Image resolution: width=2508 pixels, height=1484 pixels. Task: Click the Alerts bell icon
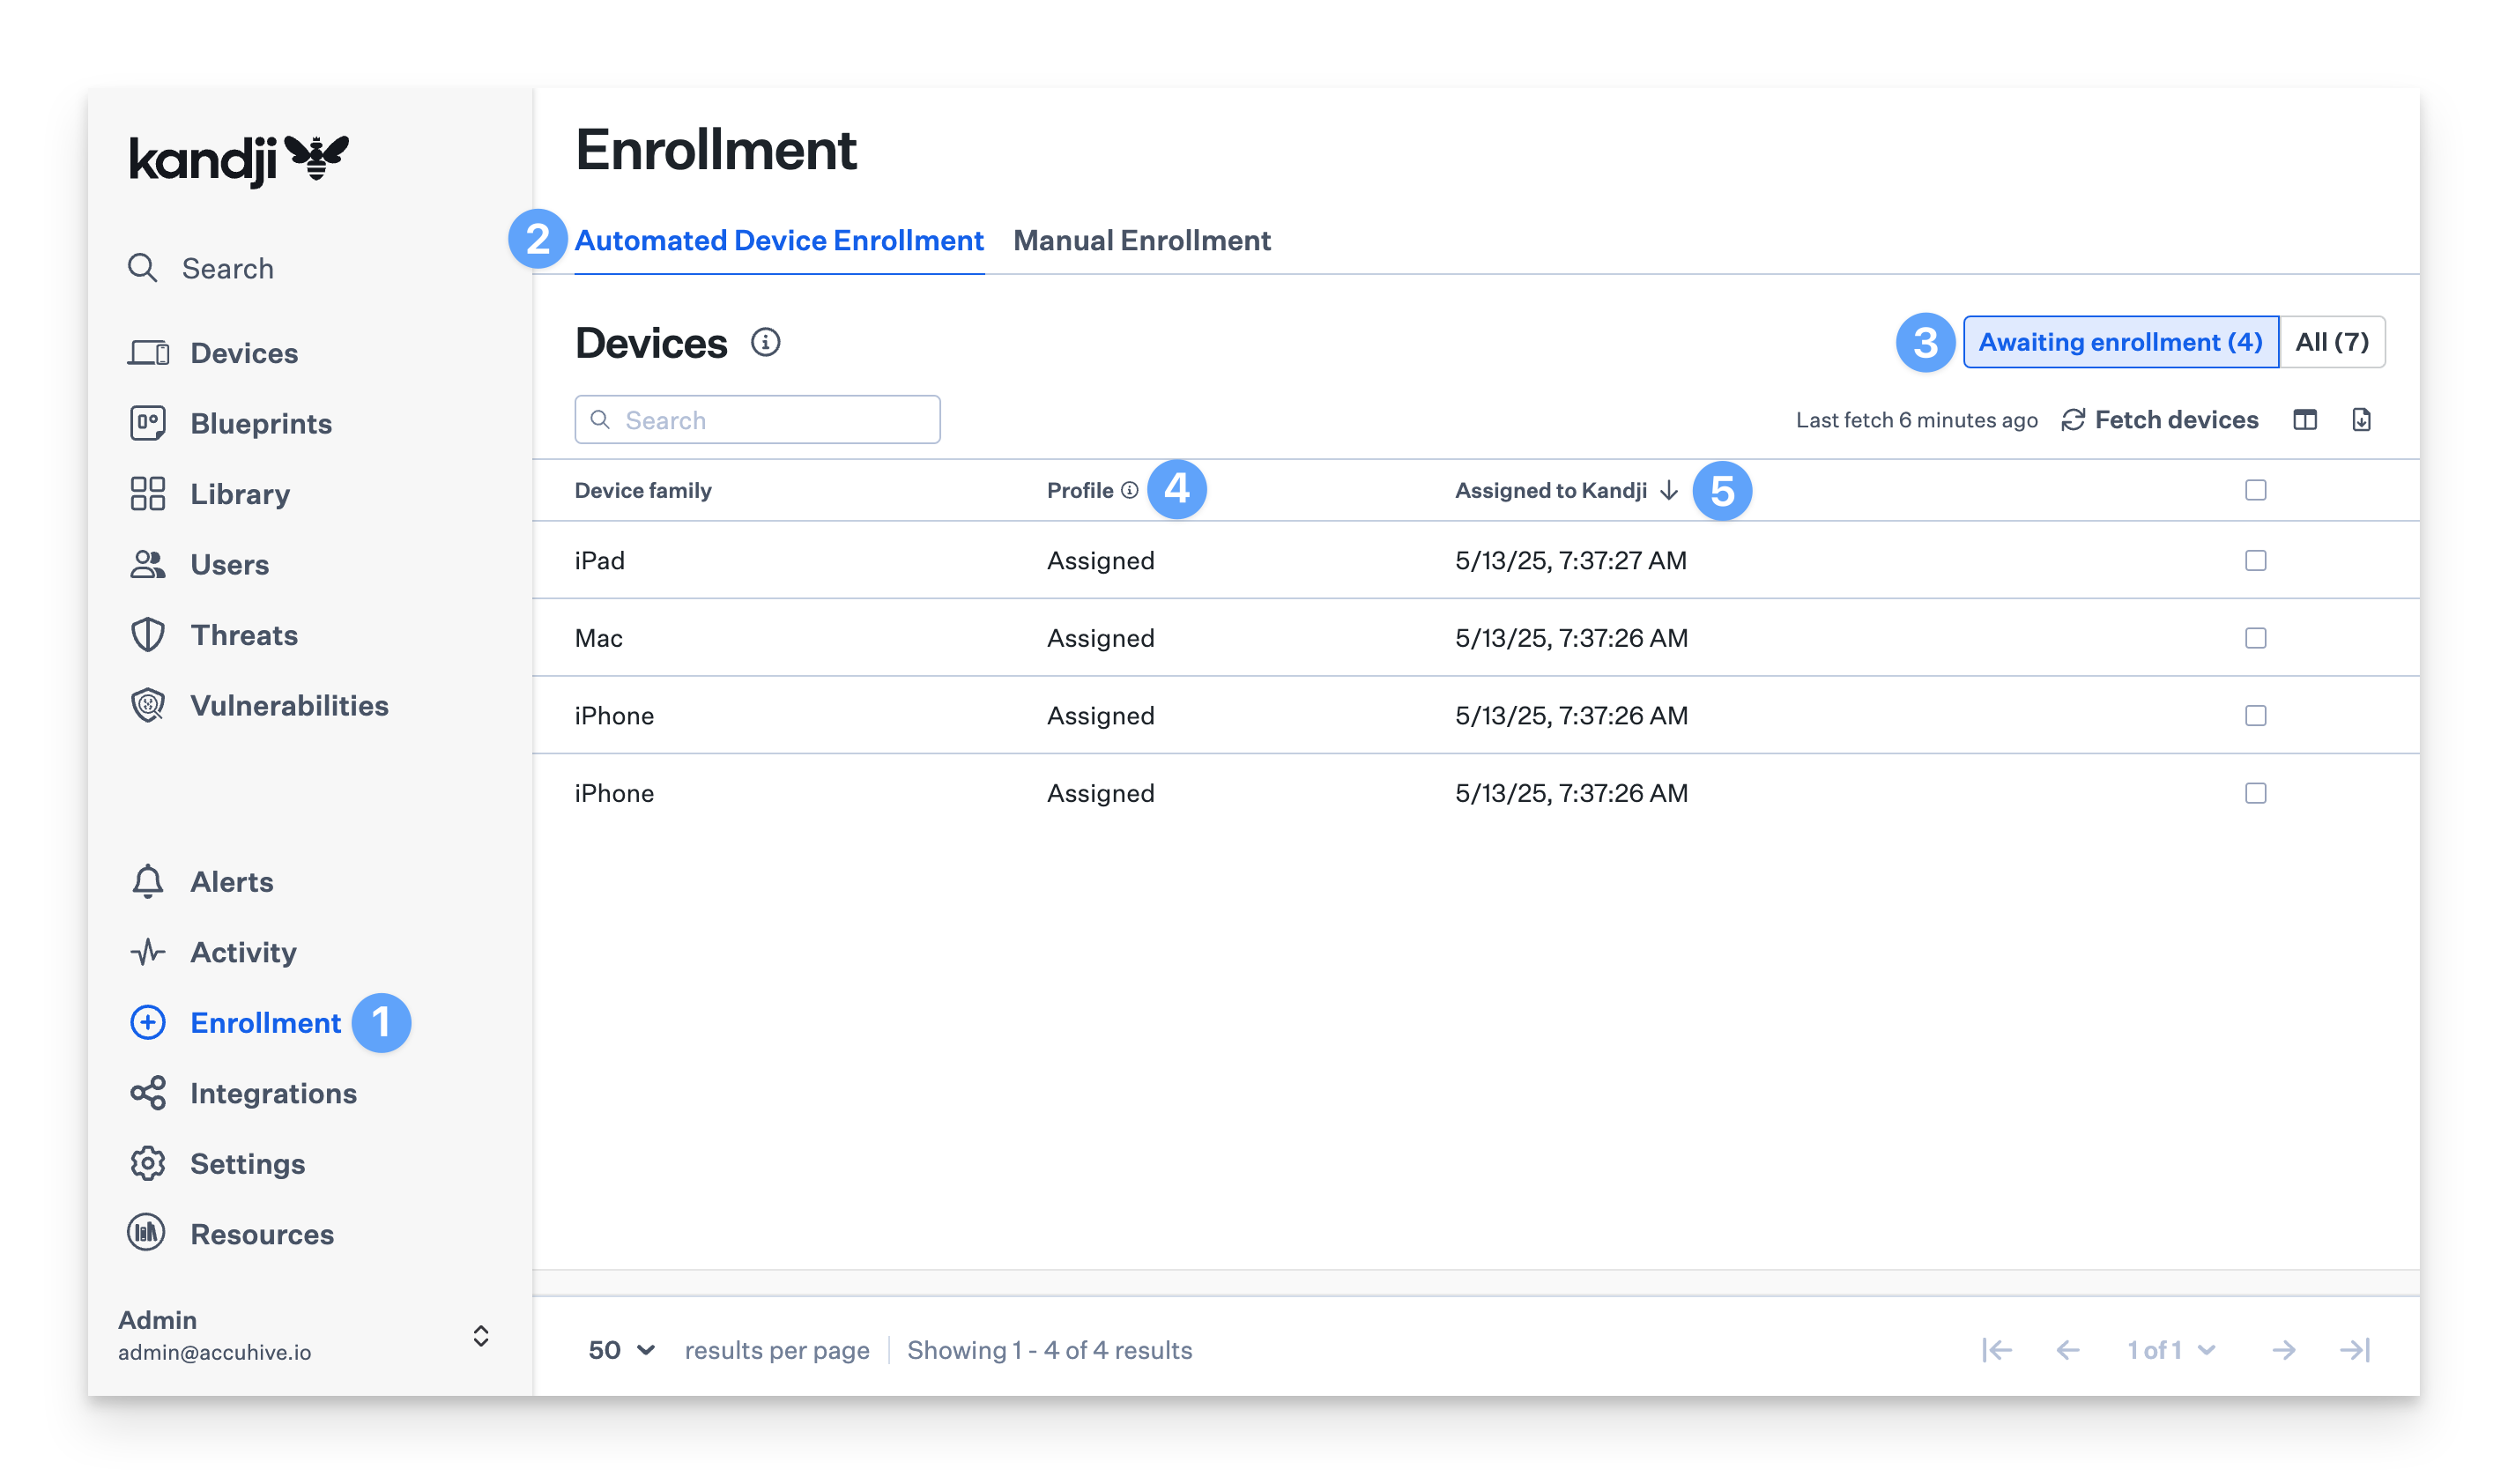click(147, 881)
